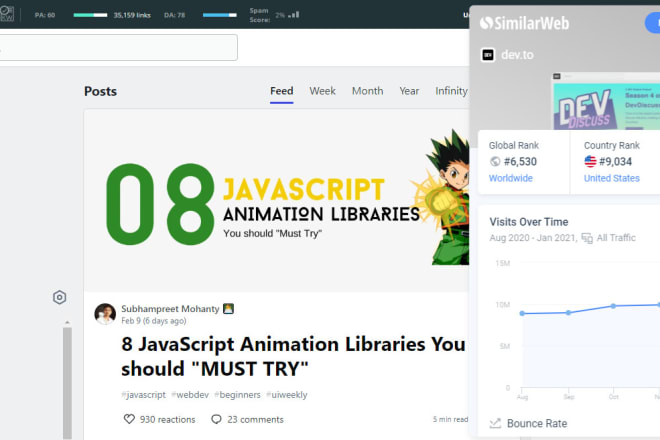660x440 pixels.
Task: Click Subhampreet Mohanty's avatar
Action: pos(105,314)
